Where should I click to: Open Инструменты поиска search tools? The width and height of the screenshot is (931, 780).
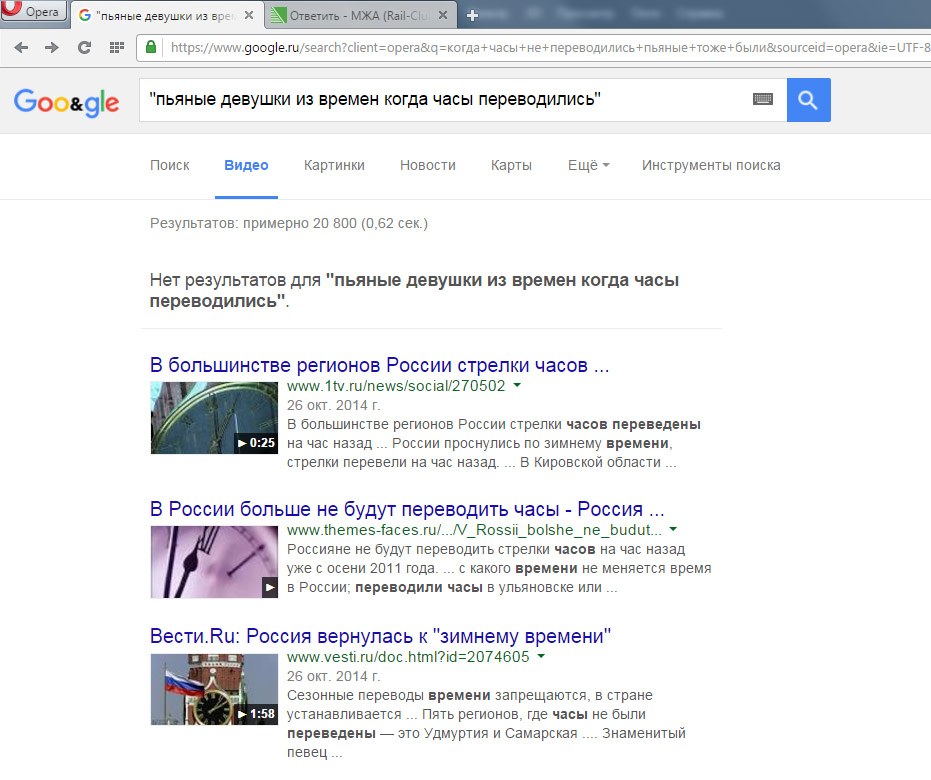[711, 165]
